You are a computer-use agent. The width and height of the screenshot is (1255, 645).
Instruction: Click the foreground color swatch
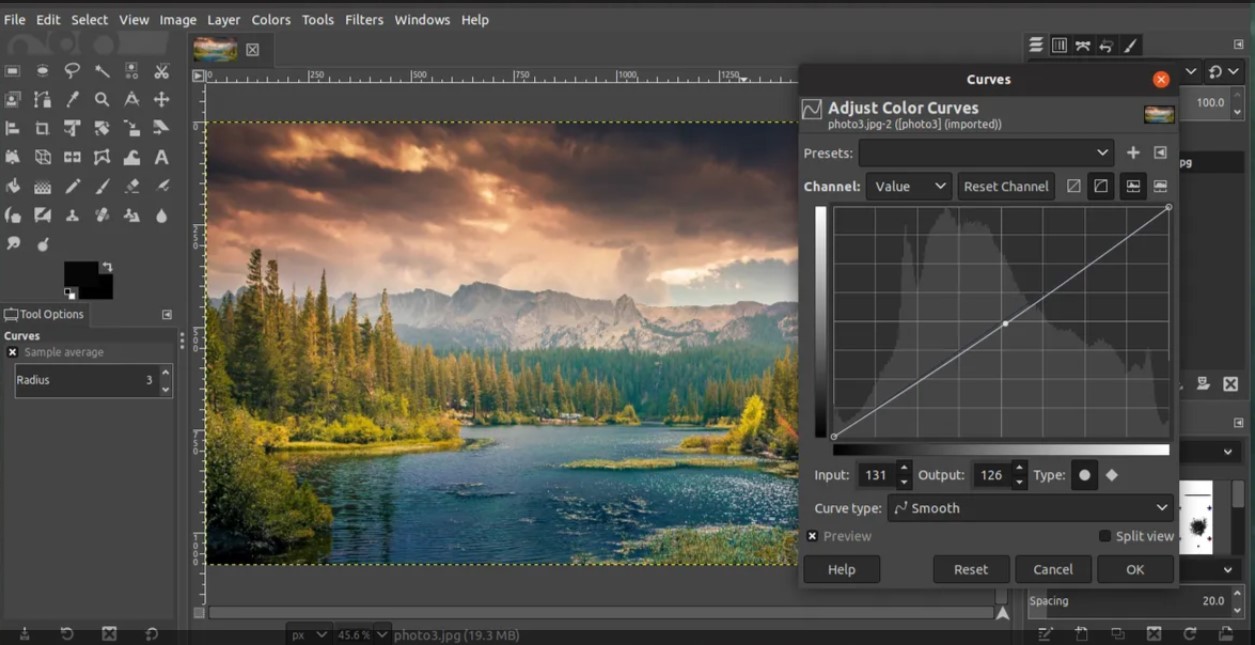(x=80, y=274)
